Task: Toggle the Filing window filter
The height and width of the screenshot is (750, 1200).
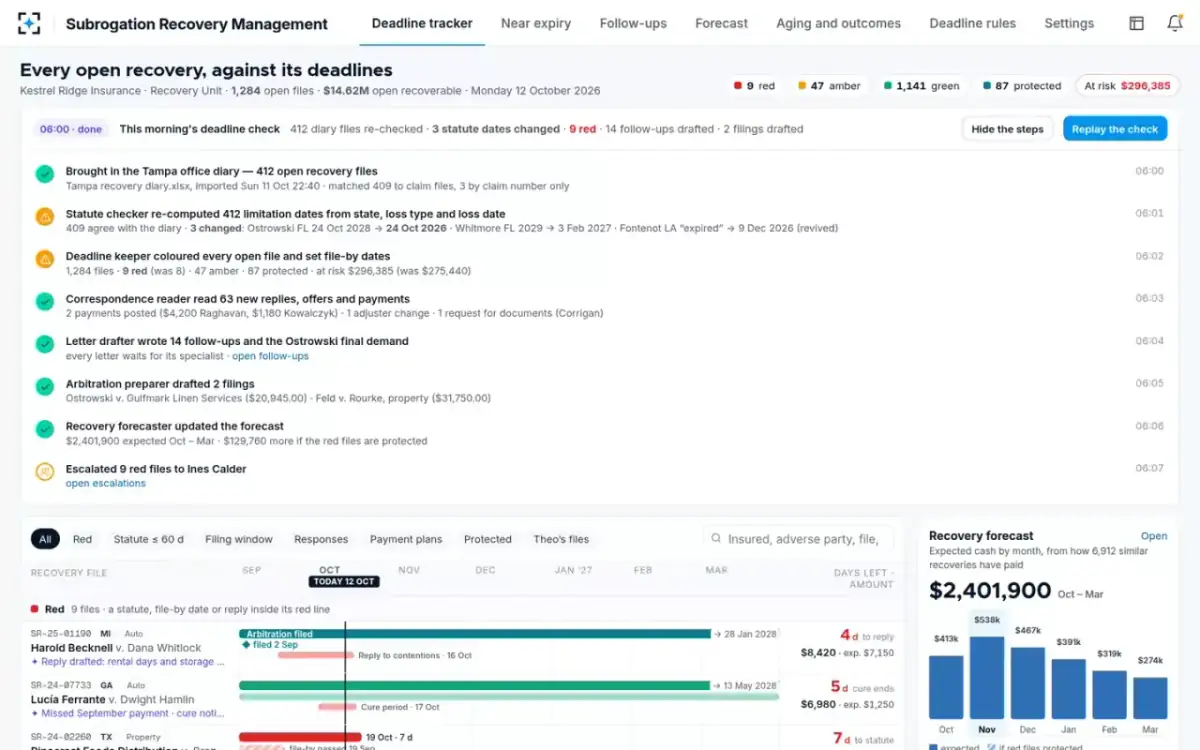Action: tap(239, 539)
